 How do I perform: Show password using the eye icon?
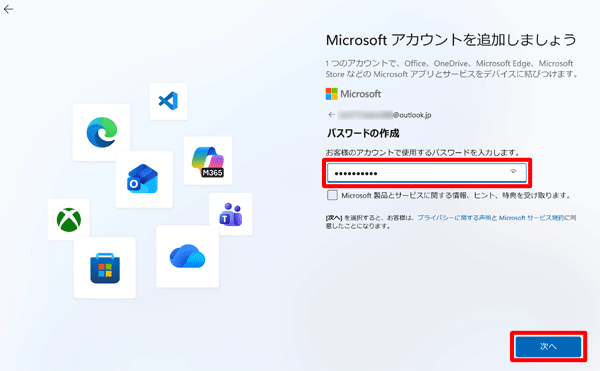pos(513,172)
